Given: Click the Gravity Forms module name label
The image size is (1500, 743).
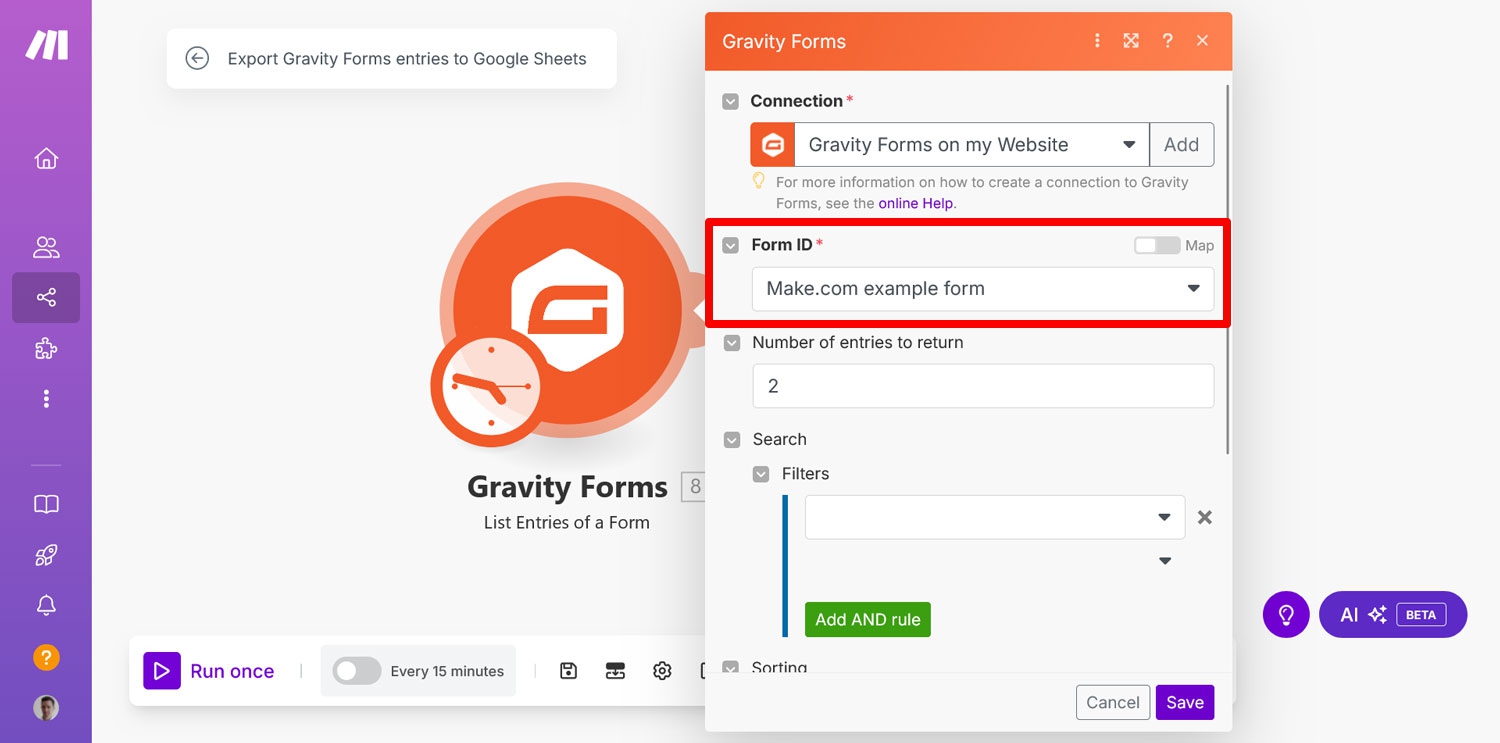Looking at the screenshot, I should pos(567,487).
